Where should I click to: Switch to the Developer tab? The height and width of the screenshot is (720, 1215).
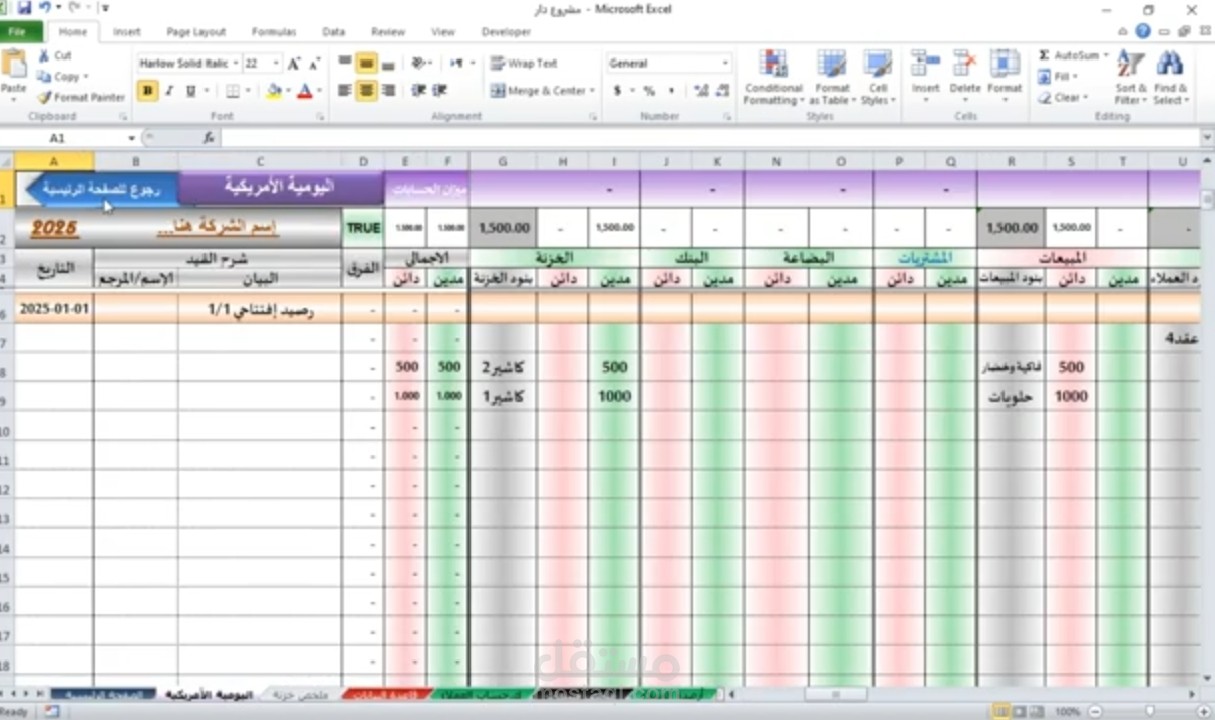[x=506, y=32]
